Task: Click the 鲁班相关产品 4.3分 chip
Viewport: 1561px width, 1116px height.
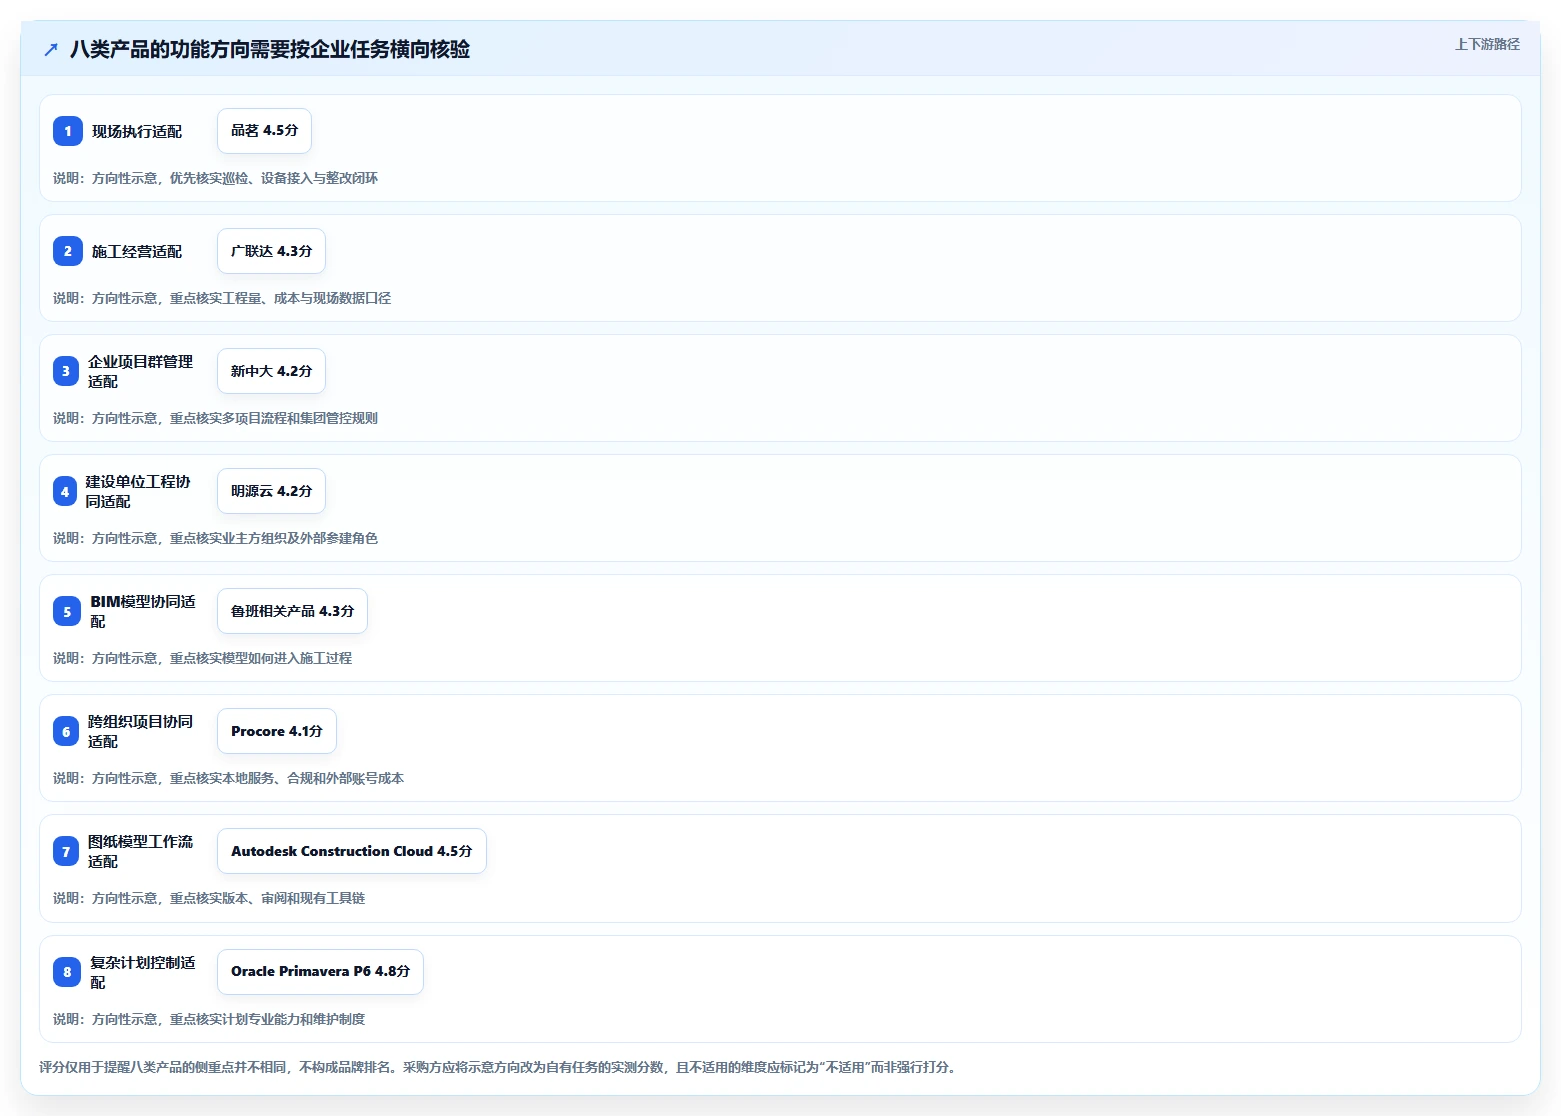Action: tap(292, 611)
